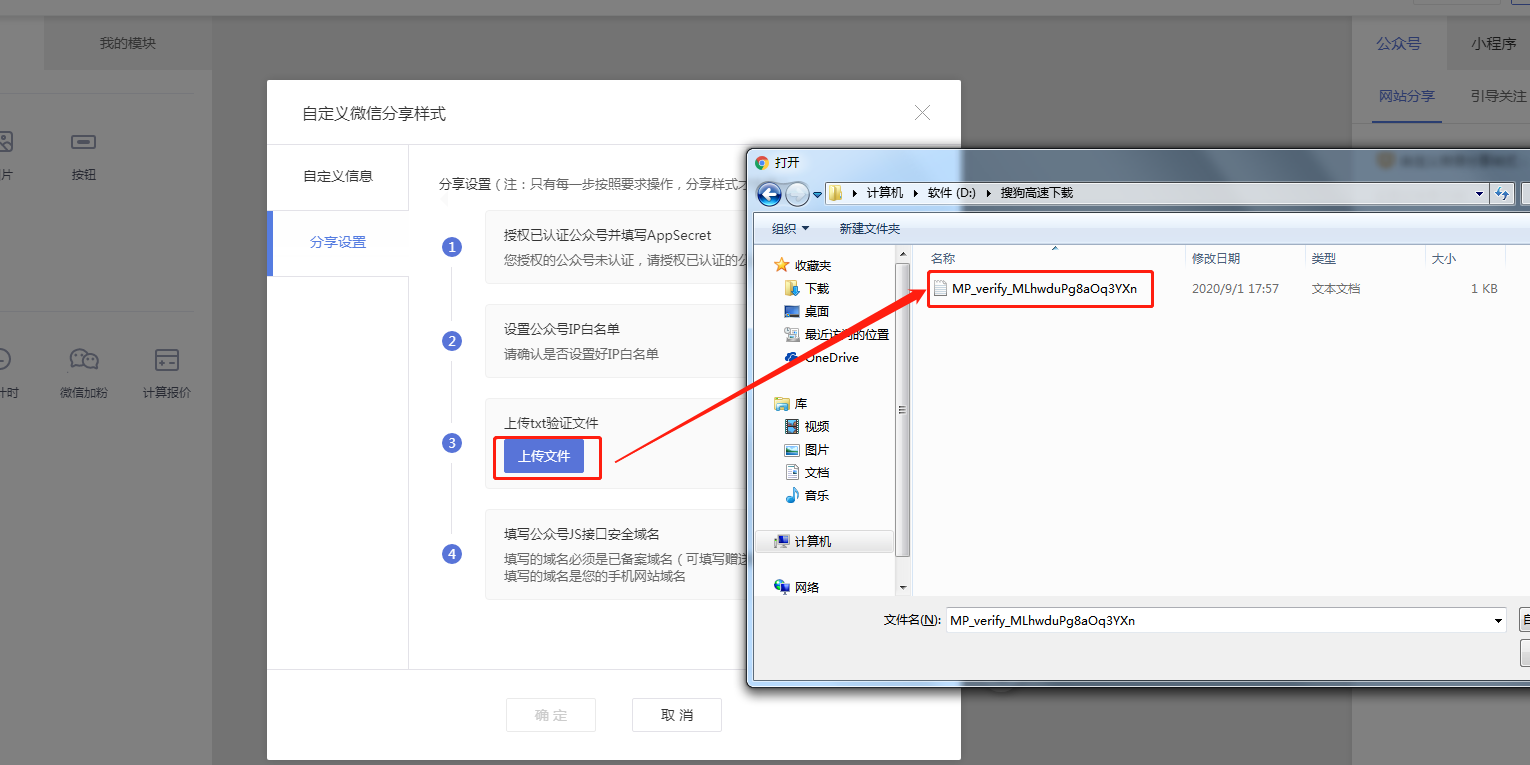This screenshot has width=1530, height=765.
Task: Click the 2020/9/1 17:57 modified date cell
Action: click(x=1235, y=288)
